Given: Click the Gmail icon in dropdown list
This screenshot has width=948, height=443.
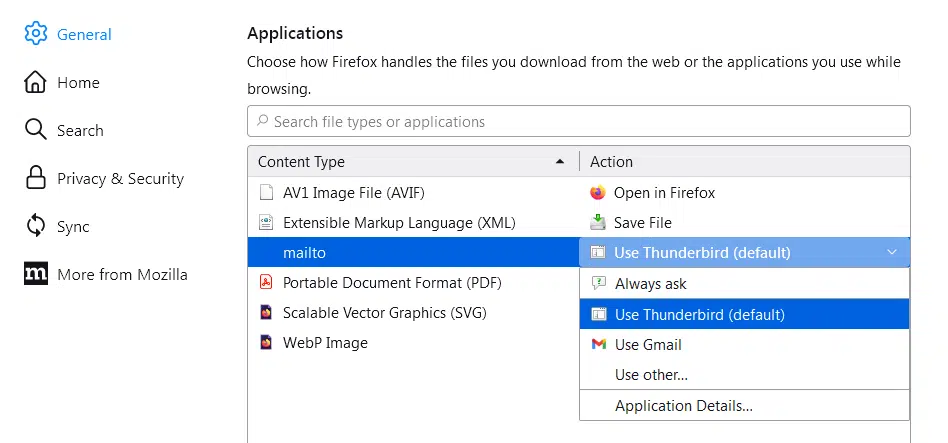Looking at the screenshot, I should (x=599, y=345).
